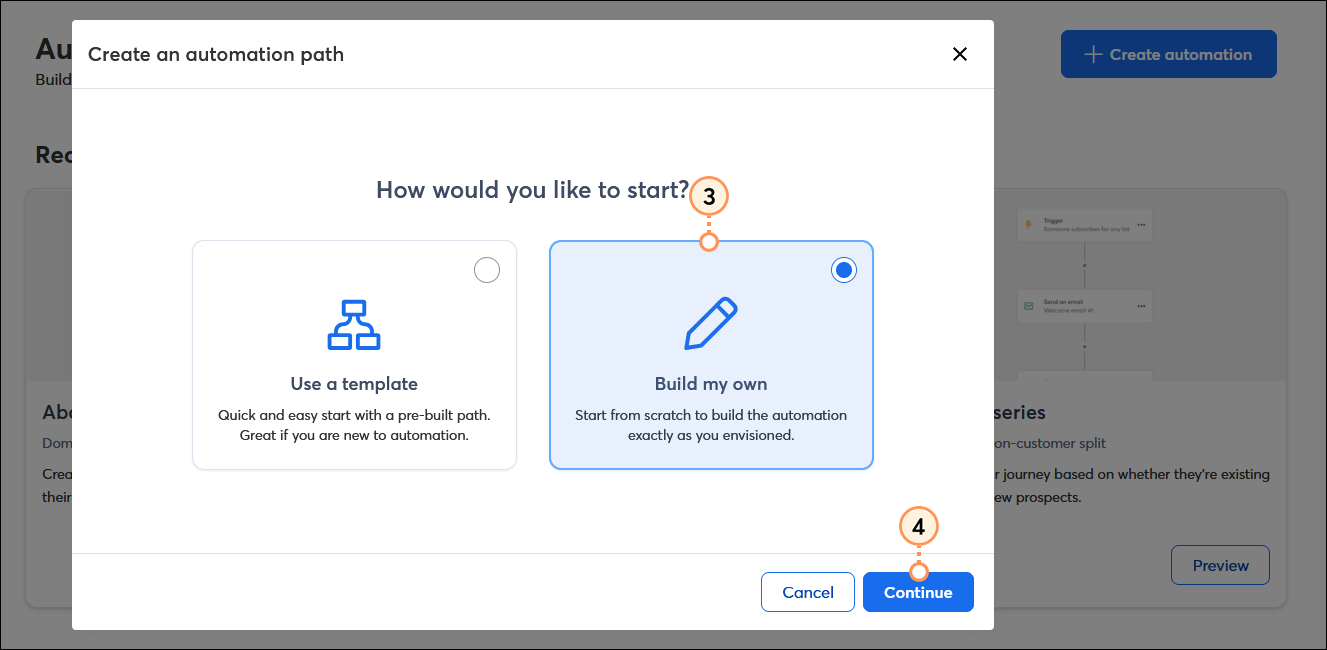Select the Build my own radio button

click(844, 270)
